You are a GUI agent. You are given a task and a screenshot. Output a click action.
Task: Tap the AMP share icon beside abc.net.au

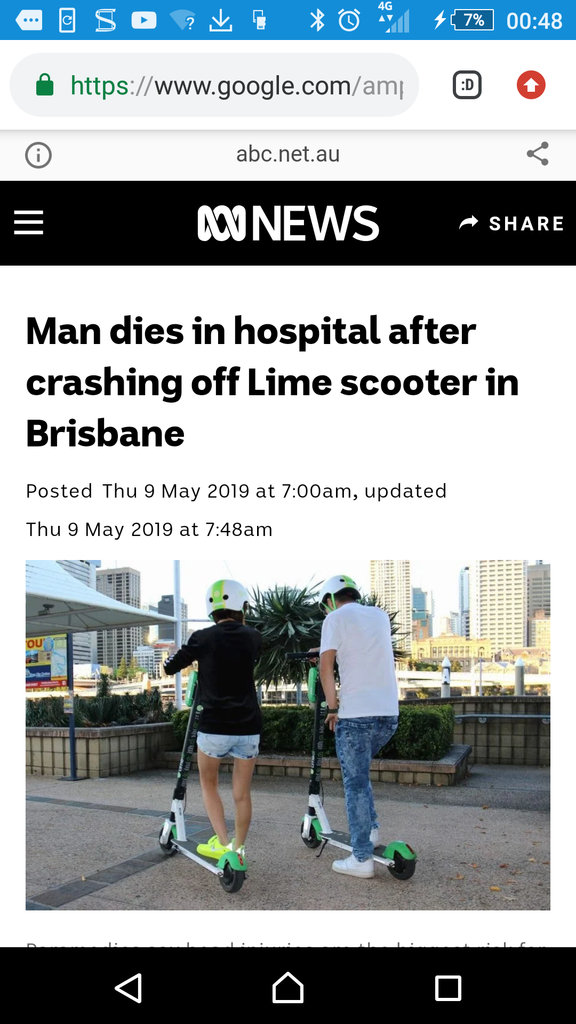537,154
